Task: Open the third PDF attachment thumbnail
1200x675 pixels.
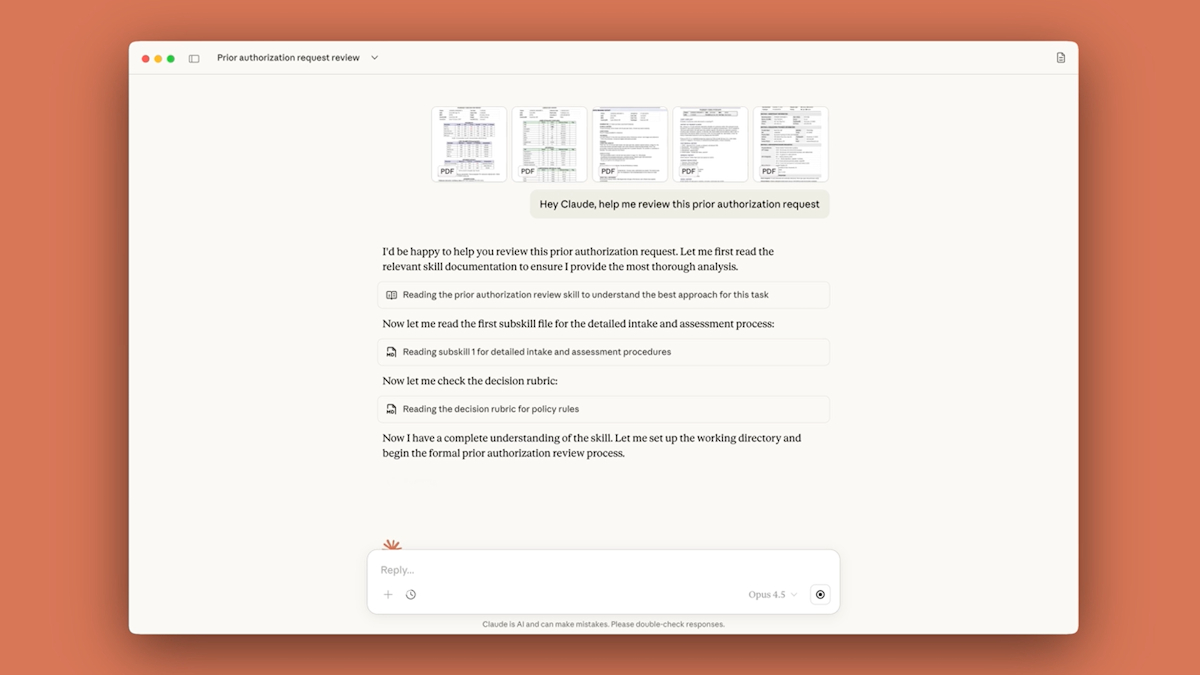Action: (x=629, y=144)
